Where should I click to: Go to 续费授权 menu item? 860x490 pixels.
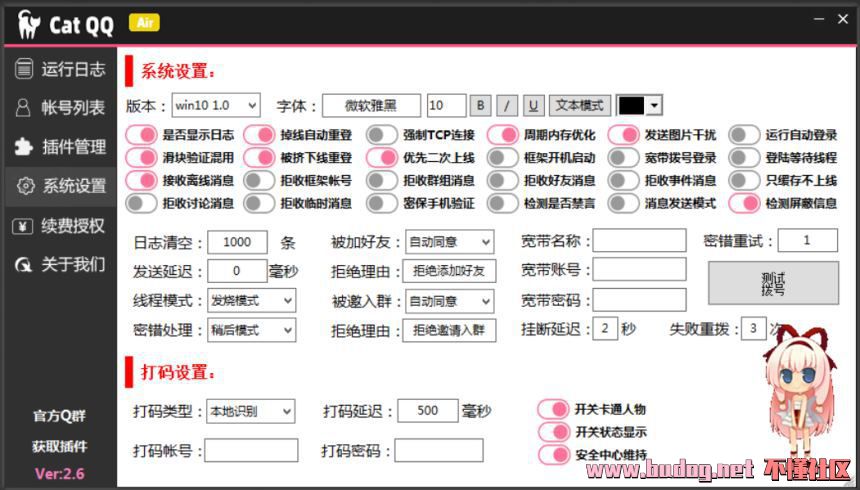[x=60, y=226]
